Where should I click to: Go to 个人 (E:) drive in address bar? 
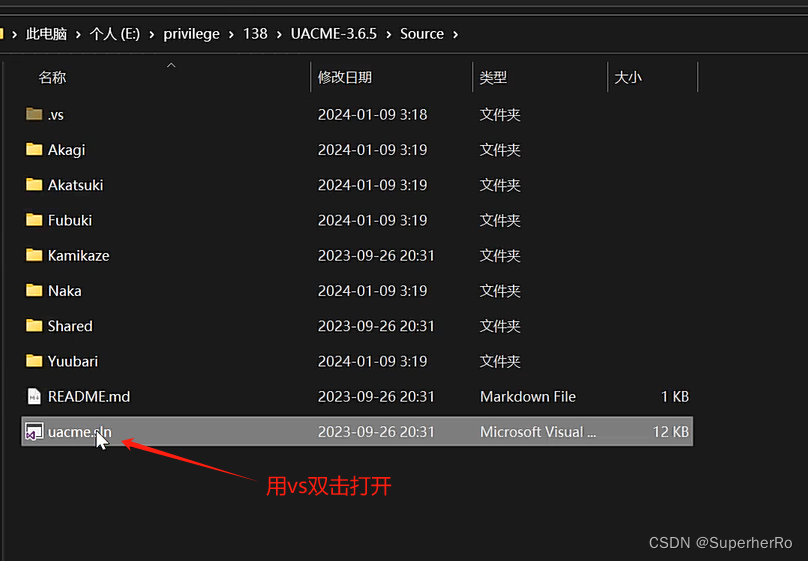[115, 34]
